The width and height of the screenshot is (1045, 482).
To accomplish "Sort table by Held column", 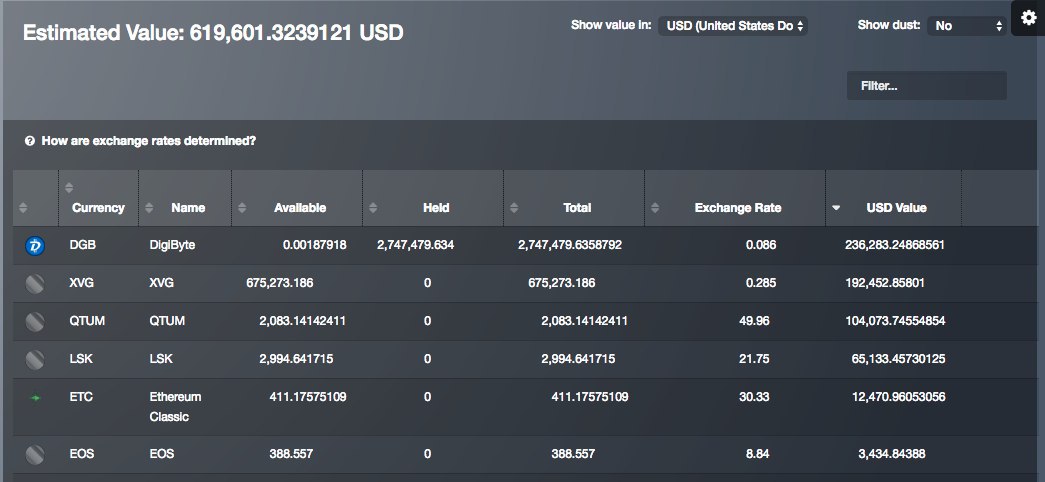I will [x=433, y=198].
